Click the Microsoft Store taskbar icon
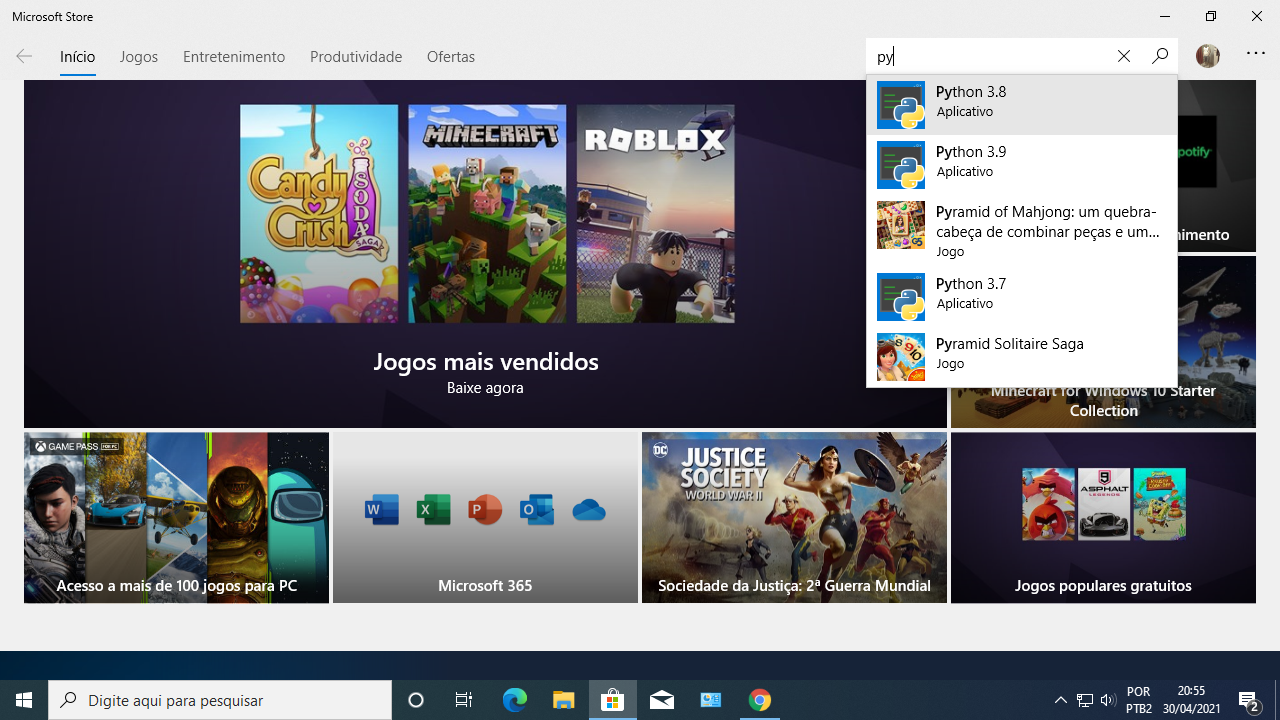The image size is (1280, 720). tap(612, 700)
